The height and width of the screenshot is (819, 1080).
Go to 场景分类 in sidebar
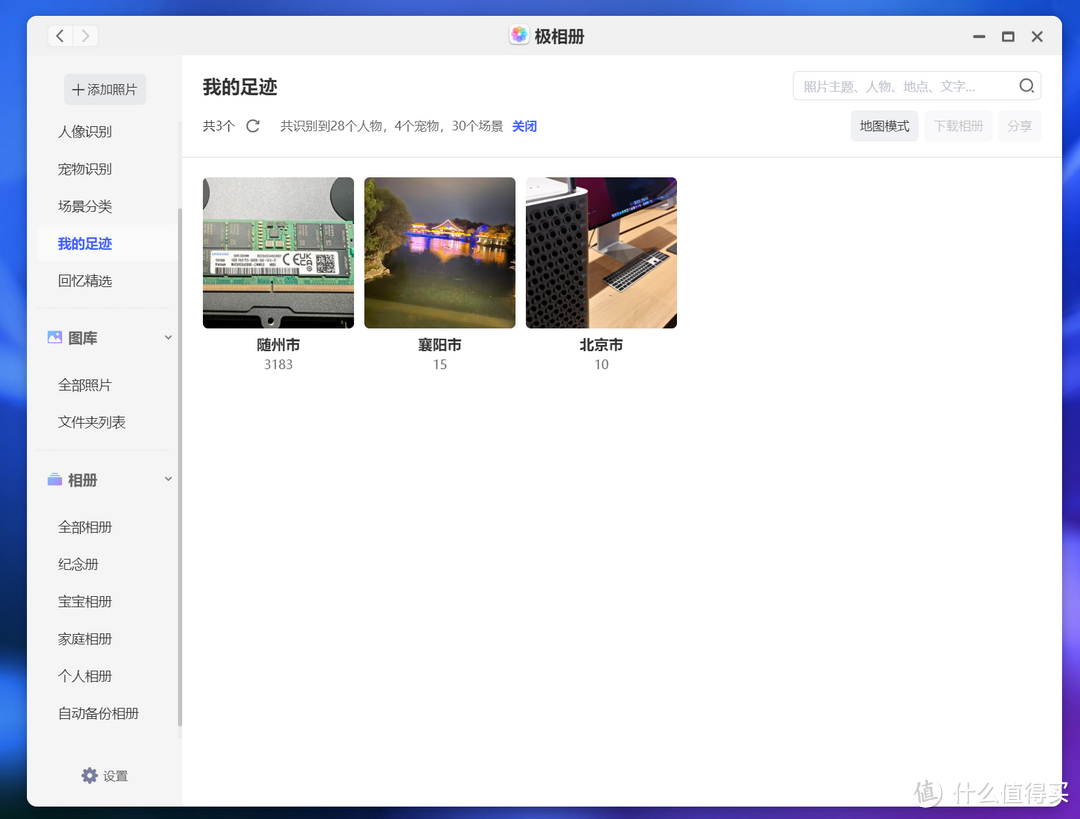pyautogui.click(x=85, y=206)
